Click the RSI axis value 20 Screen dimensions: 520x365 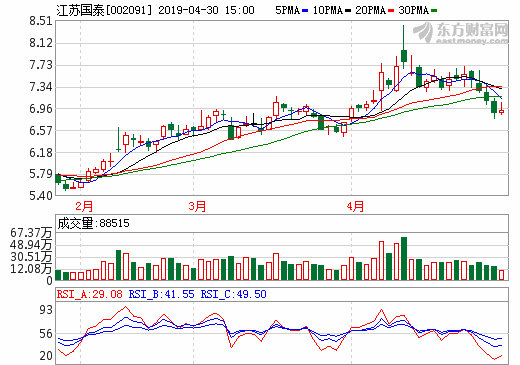46,356
